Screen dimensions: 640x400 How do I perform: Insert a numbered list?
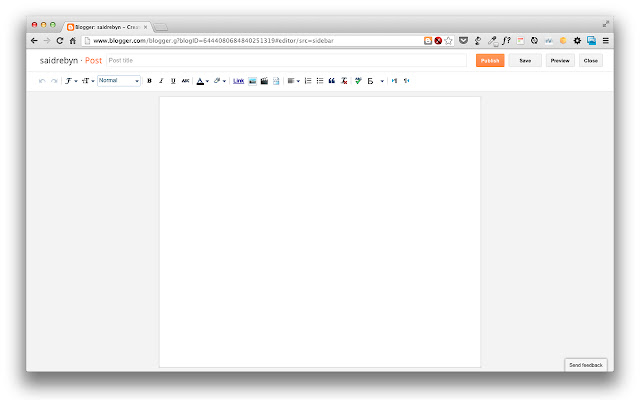pos(307,80)
